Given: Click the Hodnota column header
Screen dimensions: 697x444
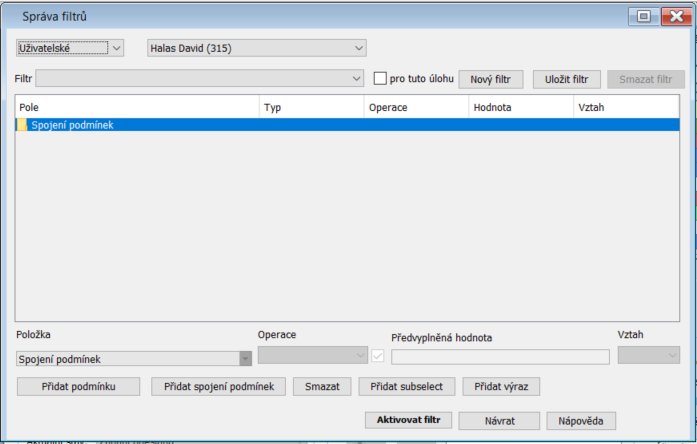Looking at the screenshot, I should tap(520, 106).
